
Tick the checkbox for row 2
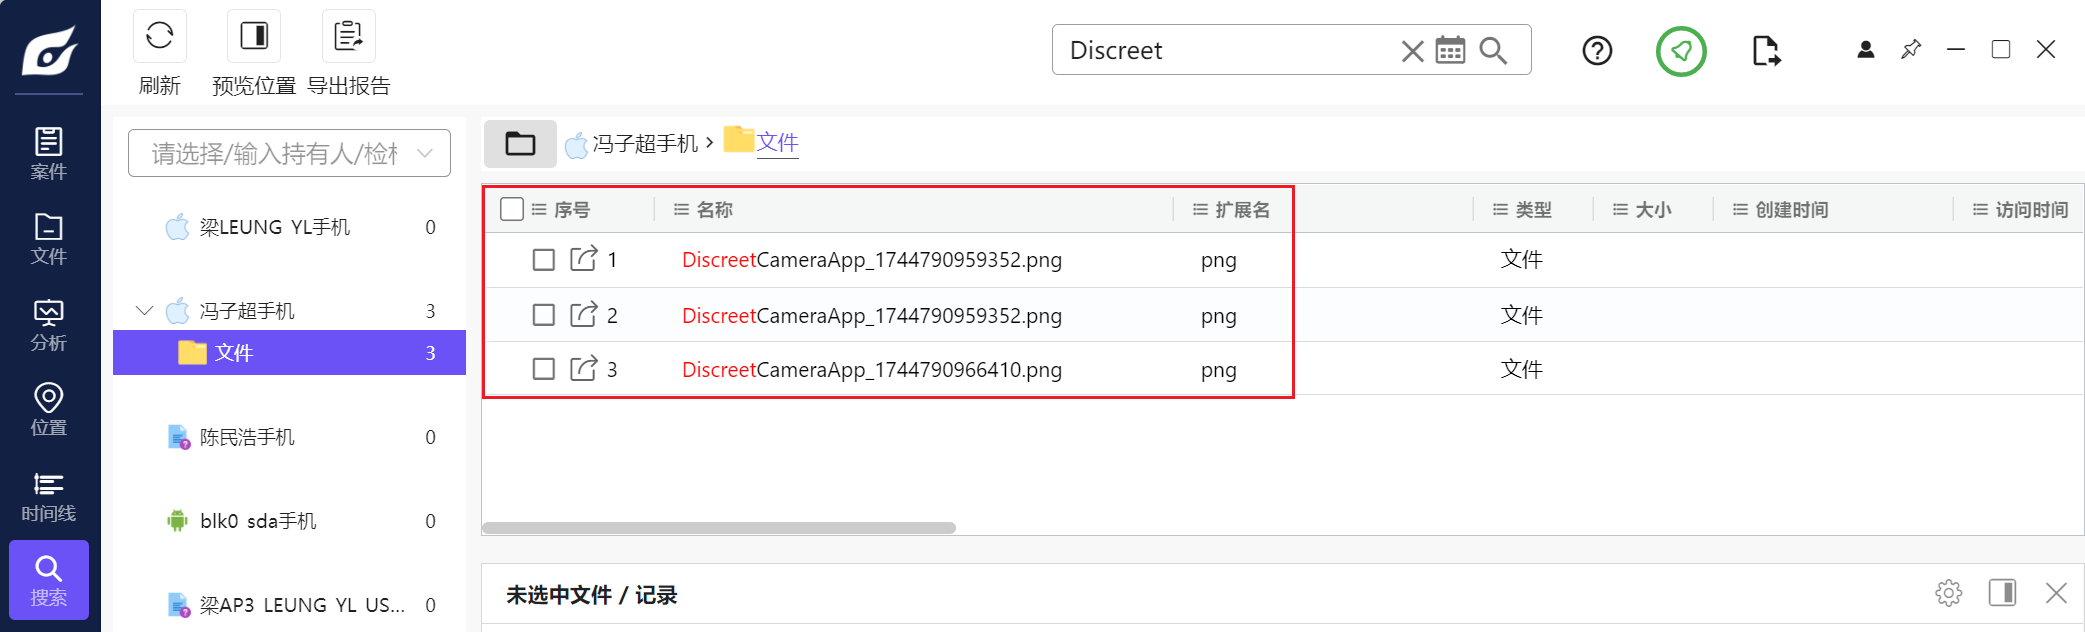pyautogui.click(x=544, y=315)
